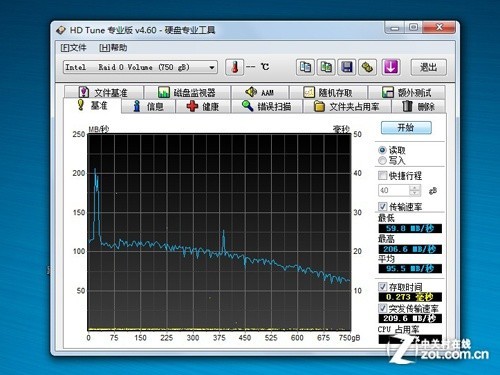Switch to 删除 tab

click(418, 107)
